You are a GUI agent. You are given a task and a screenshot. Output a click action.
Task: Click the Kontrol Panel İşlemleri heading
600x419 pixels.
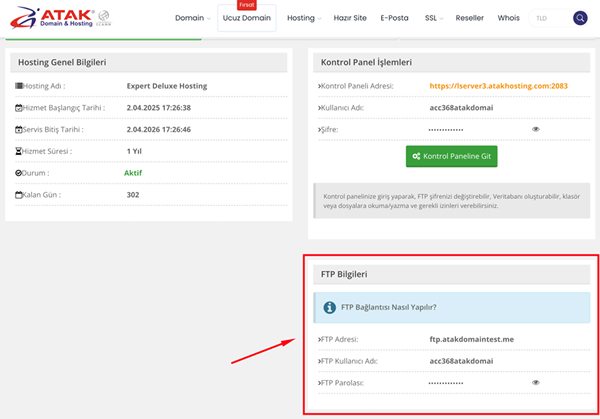tap(366, 62)
